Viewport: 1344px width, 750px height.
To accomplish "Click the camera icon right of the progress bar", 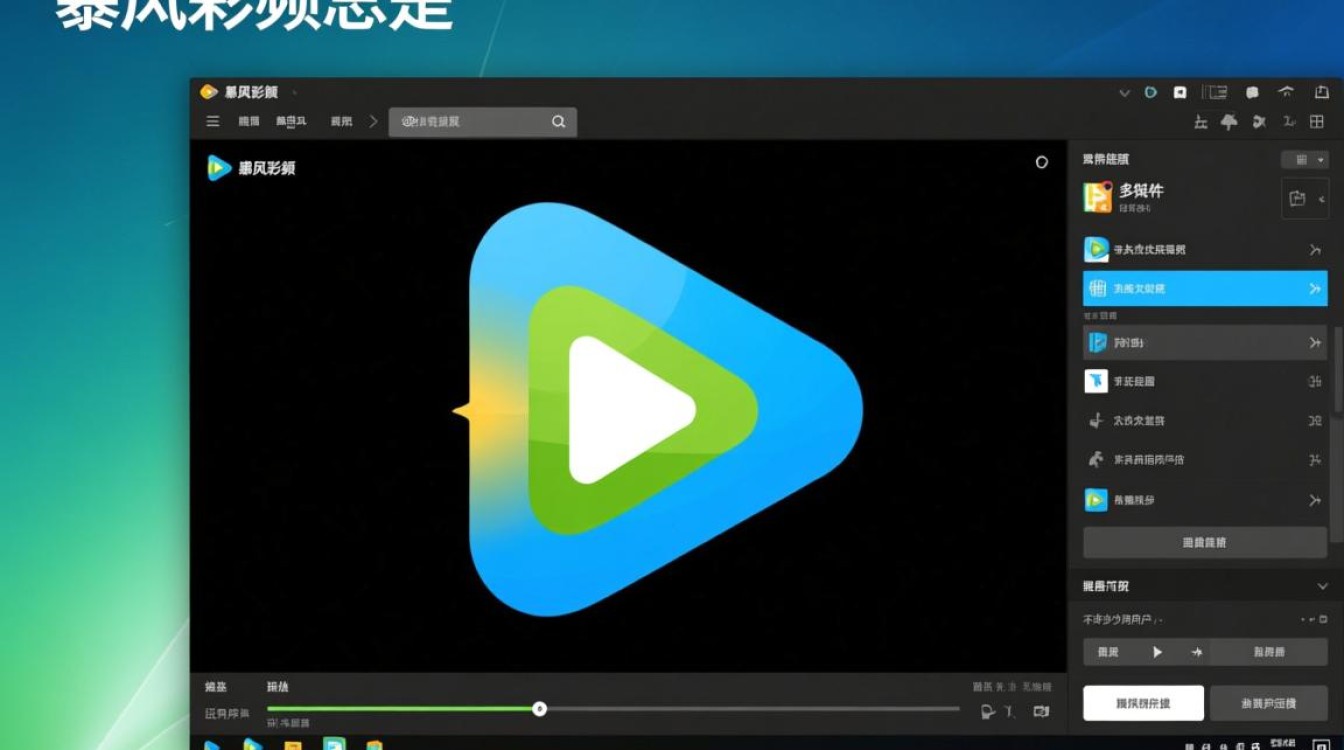I will (x=1041, y=711).
